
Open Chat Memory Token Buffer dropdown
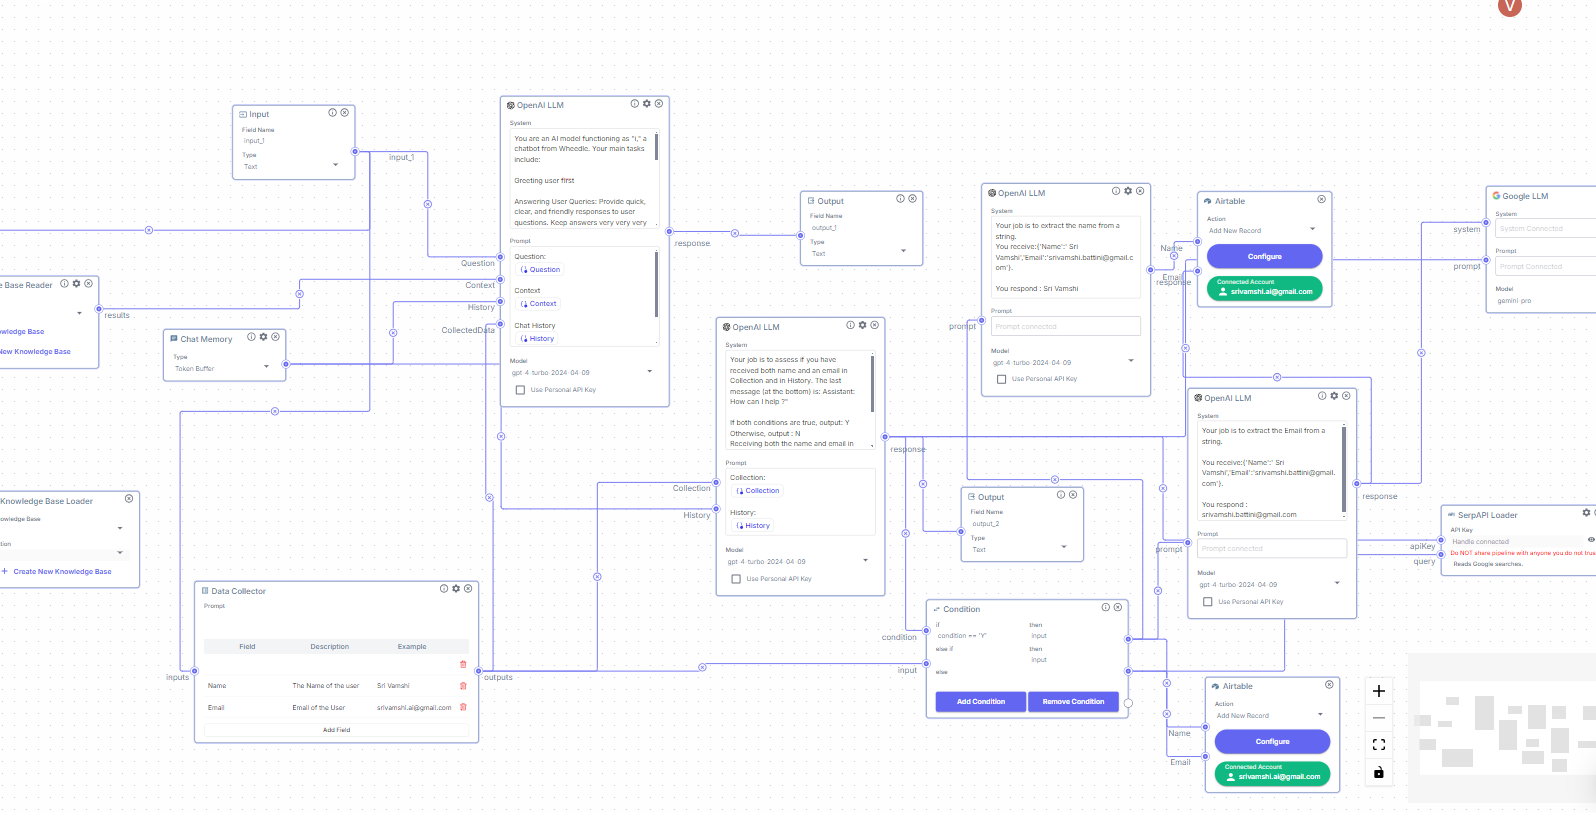click(x=223, y=368)
